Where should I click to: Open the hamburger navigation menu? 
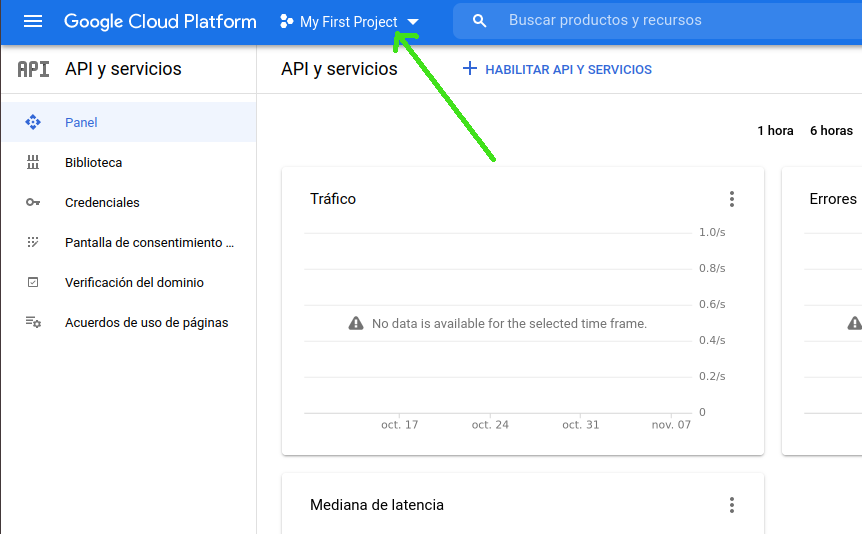tap(33, 21)
